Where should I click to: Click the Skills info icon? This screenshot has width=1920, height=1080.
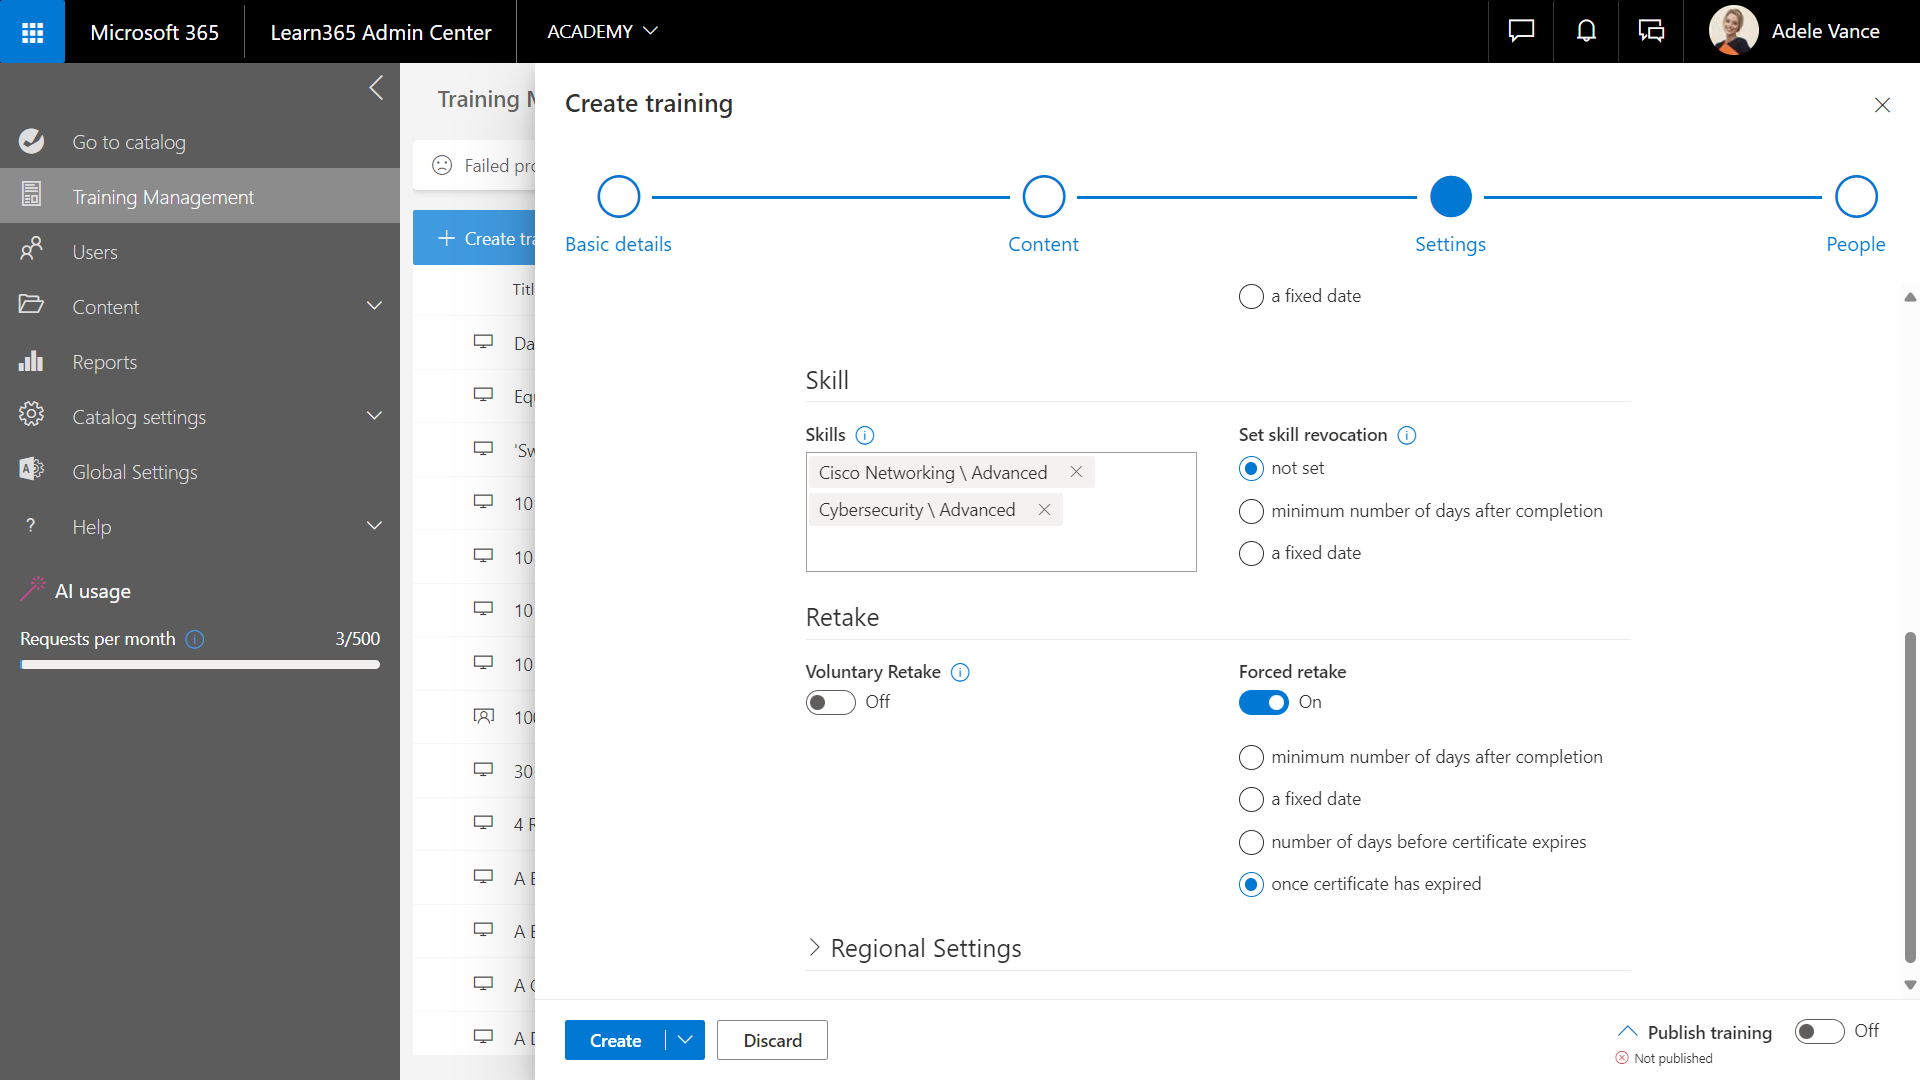coord(865,435)
